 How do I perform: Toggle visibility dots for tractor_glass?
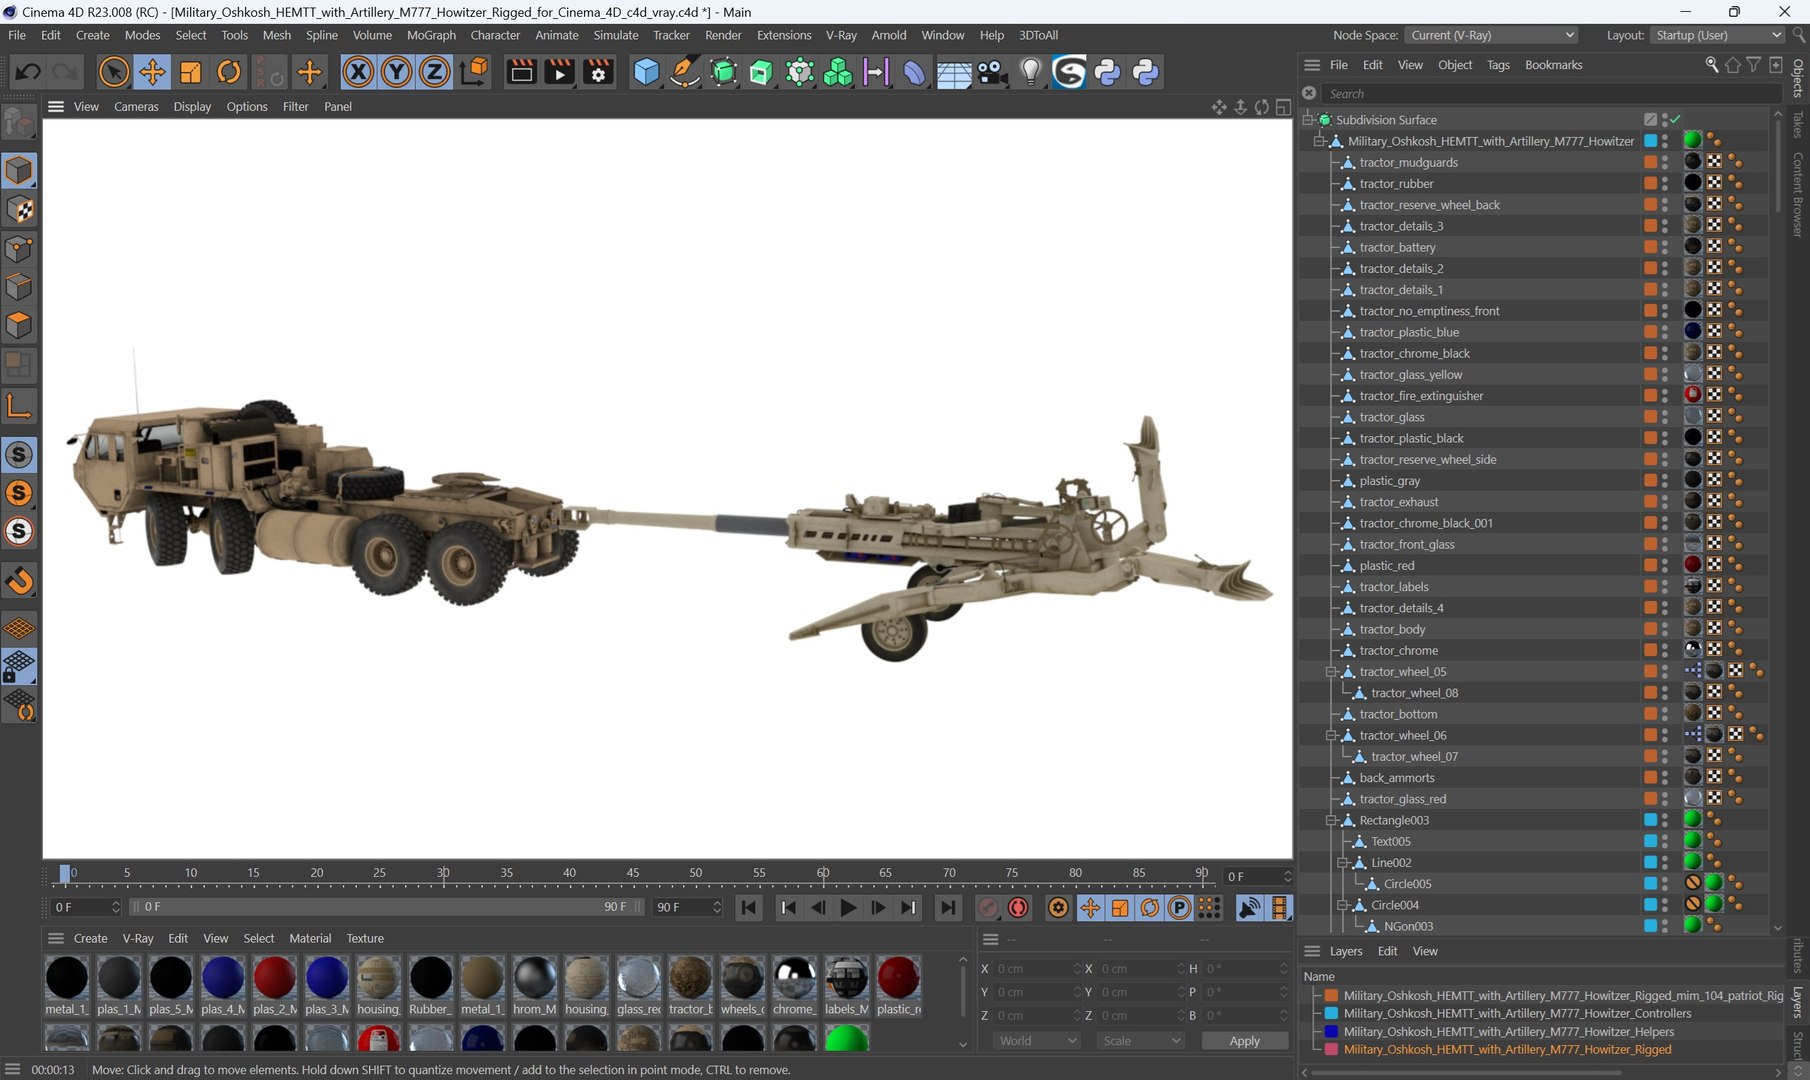click(x=1665, y=417)
